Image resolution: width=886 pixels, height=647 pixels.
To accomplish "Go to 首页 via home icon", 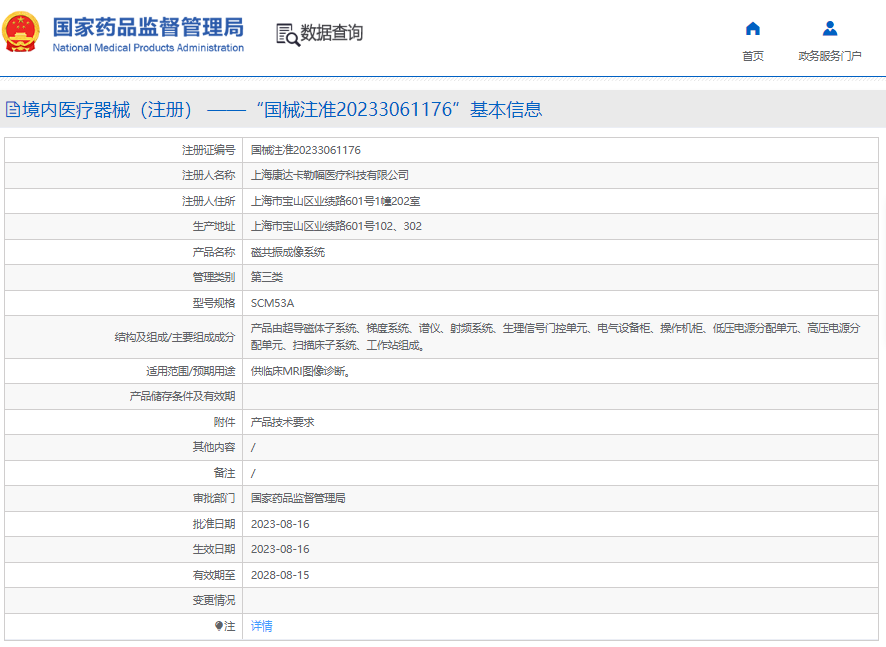I will (753, 28).
